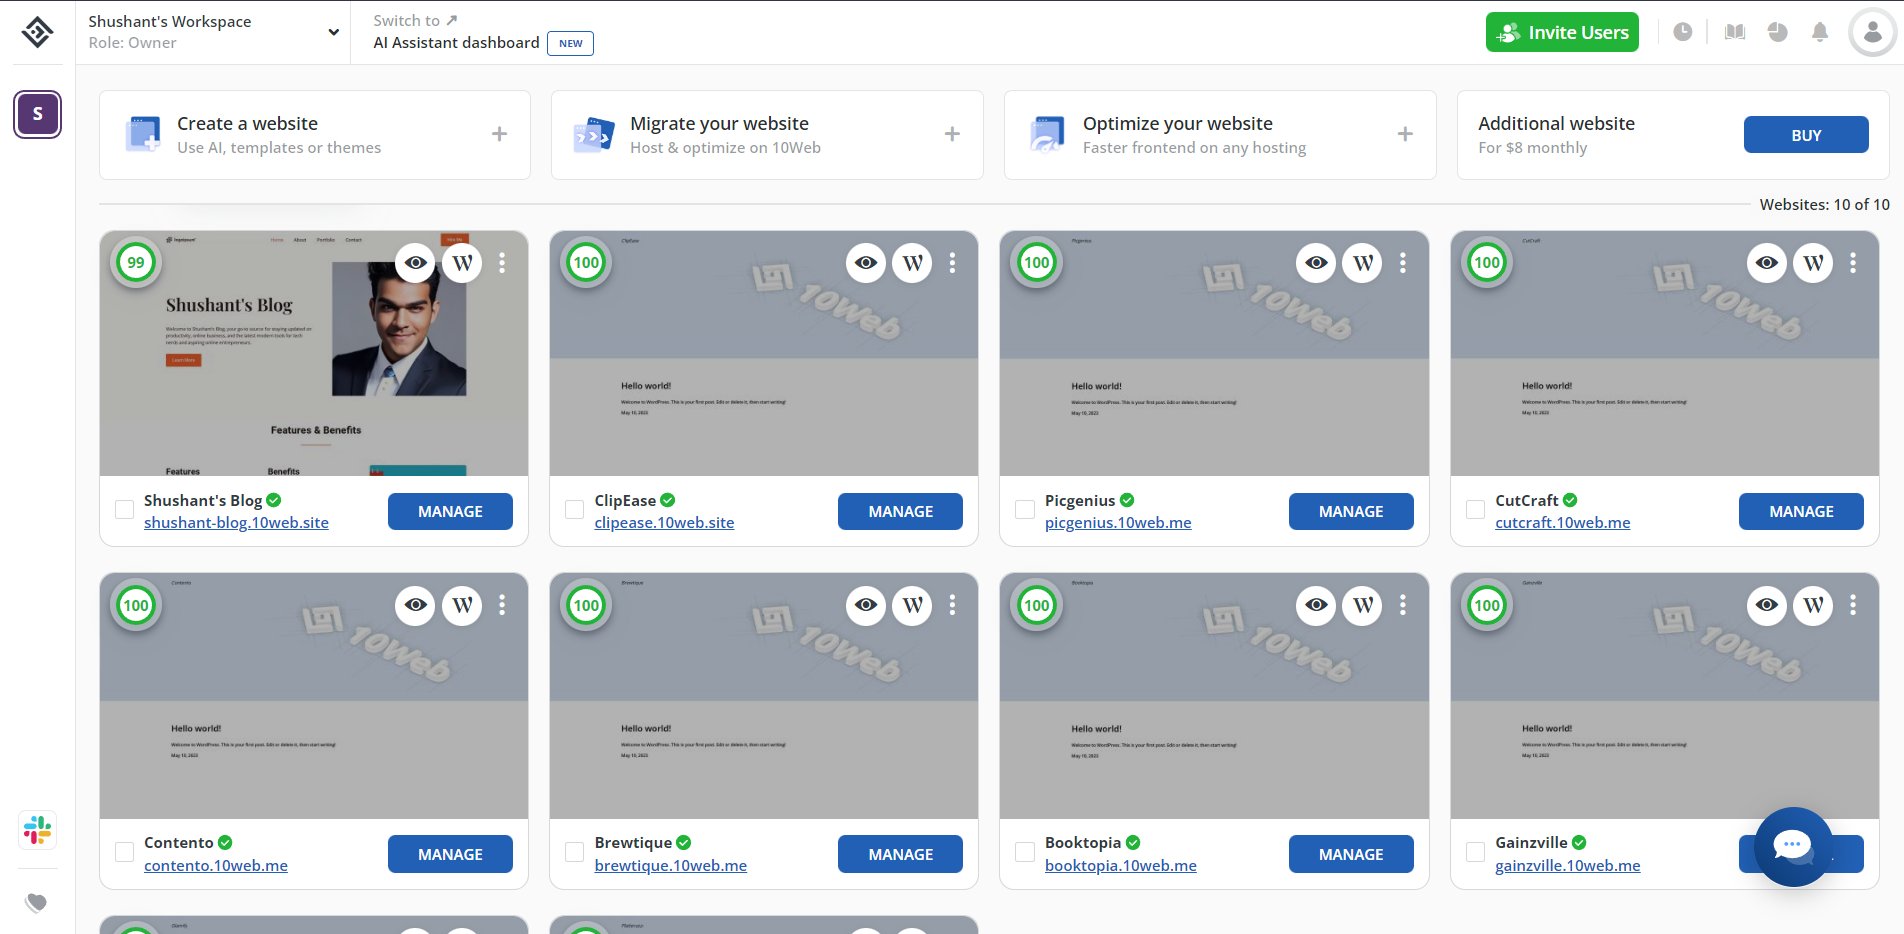Open WordPress admin for Gainzville

click(x=1813, y=605)
